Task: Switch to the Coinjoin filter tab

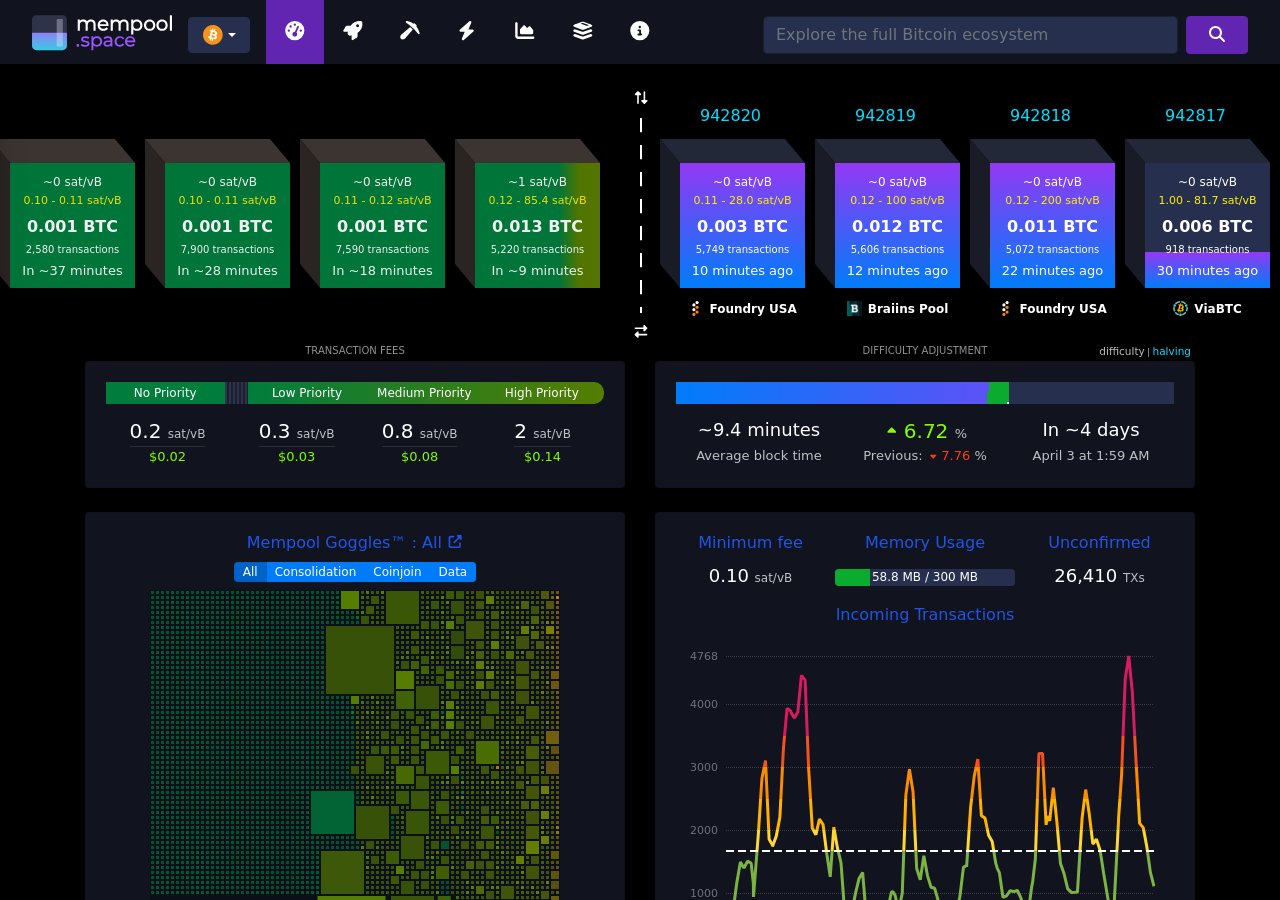Action: point(397,572)
